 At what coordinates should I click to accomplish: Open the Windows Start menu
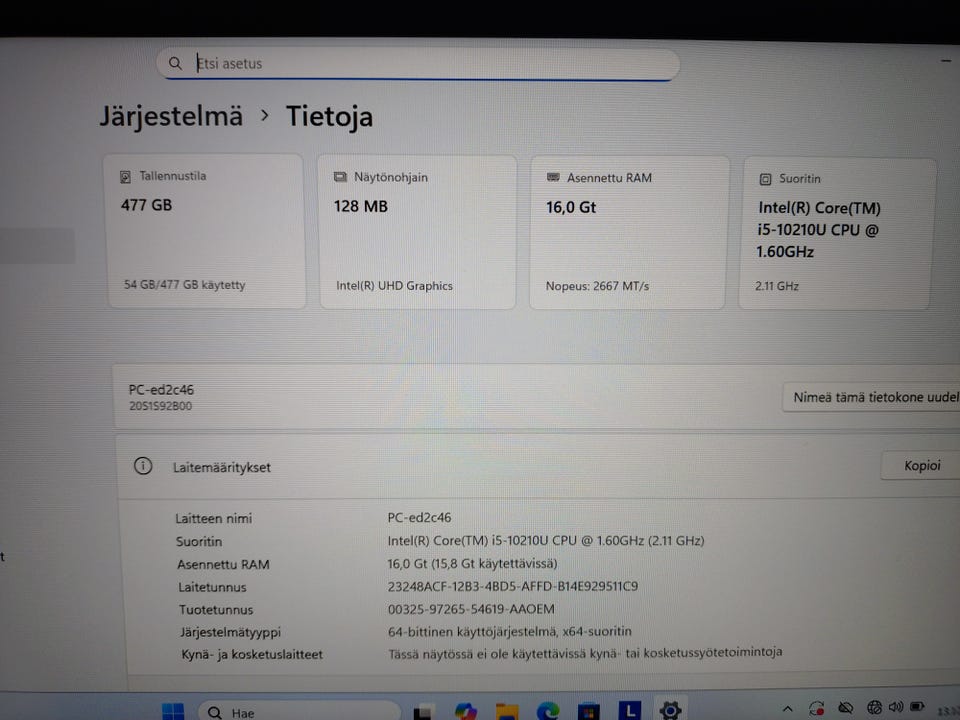[173, 711]
